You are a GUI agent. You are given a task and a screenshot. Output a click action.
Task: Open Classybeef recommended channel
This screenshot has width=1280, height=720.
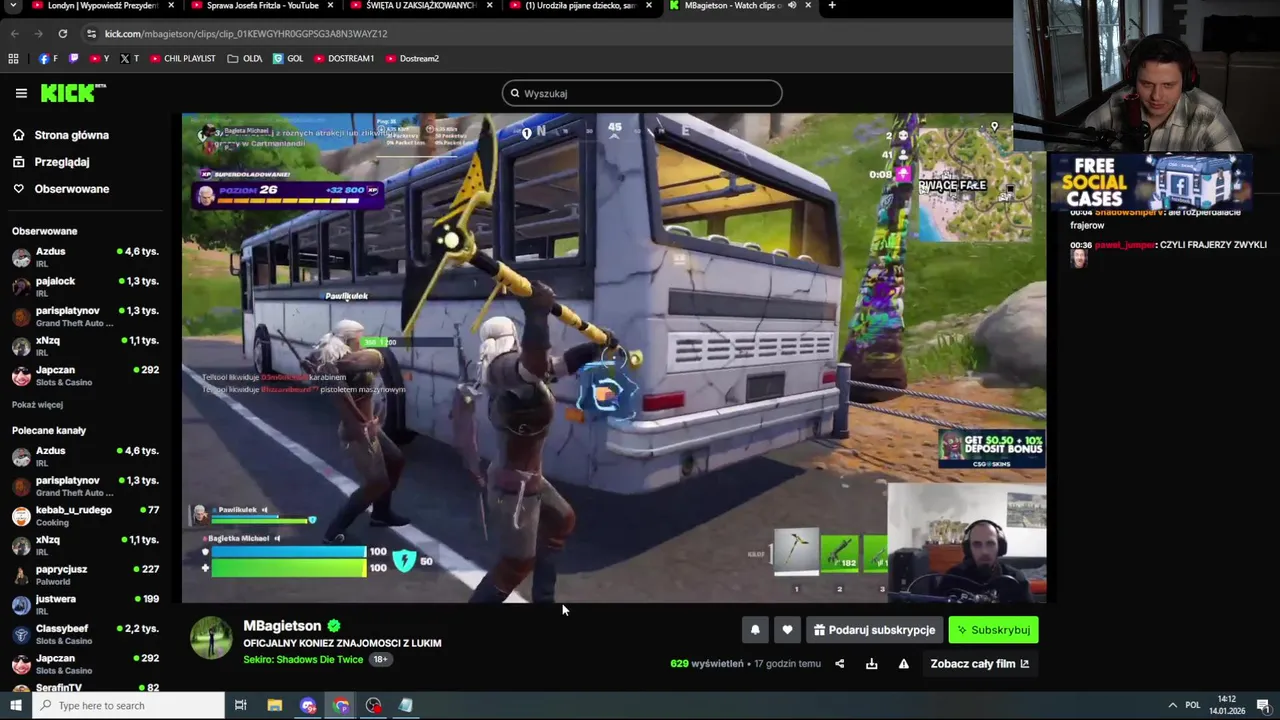[x=85, y=634]
